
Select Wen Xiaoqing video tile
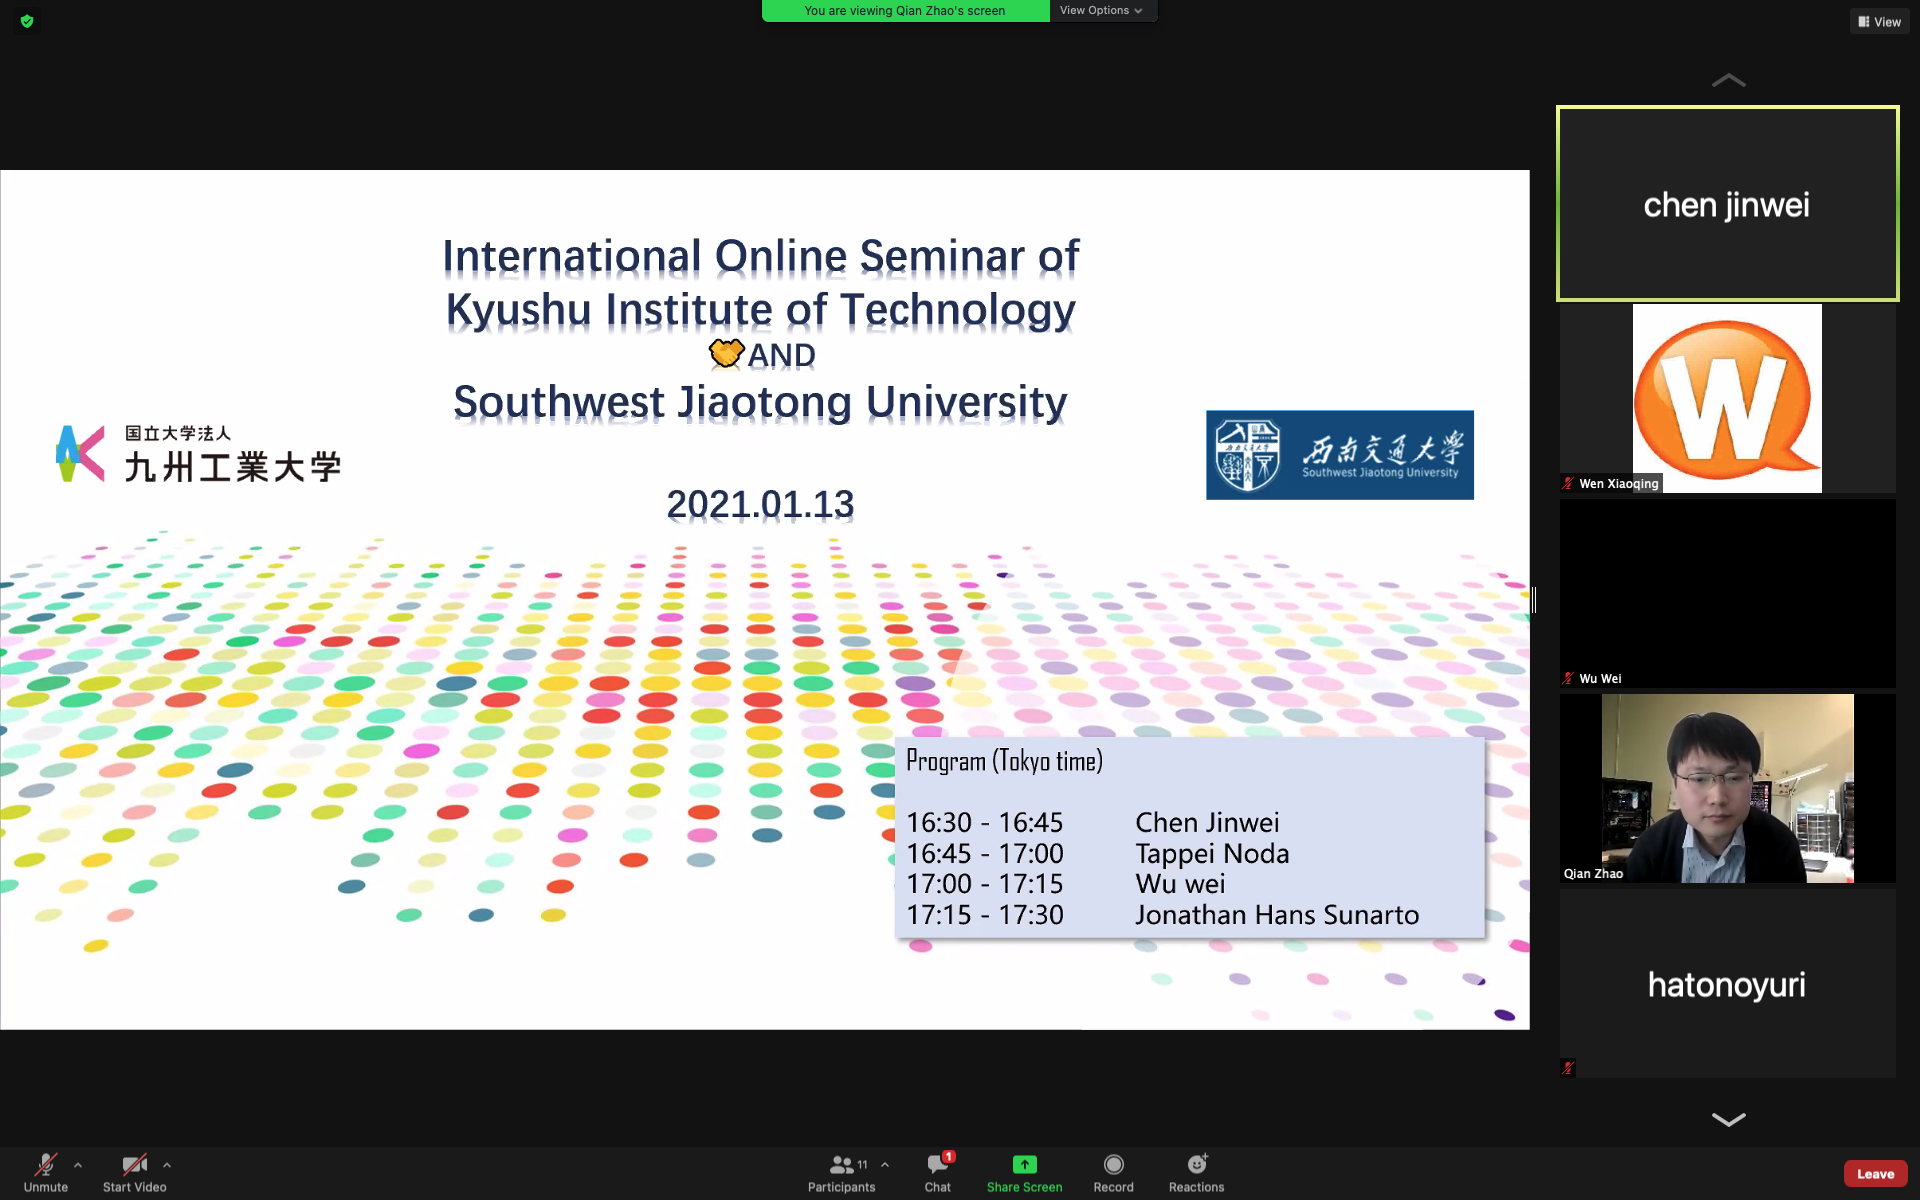pos(1727,398)
